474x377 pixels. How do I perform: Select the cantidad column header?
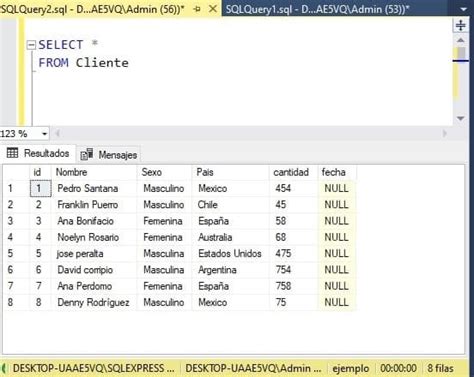(293, 172)
